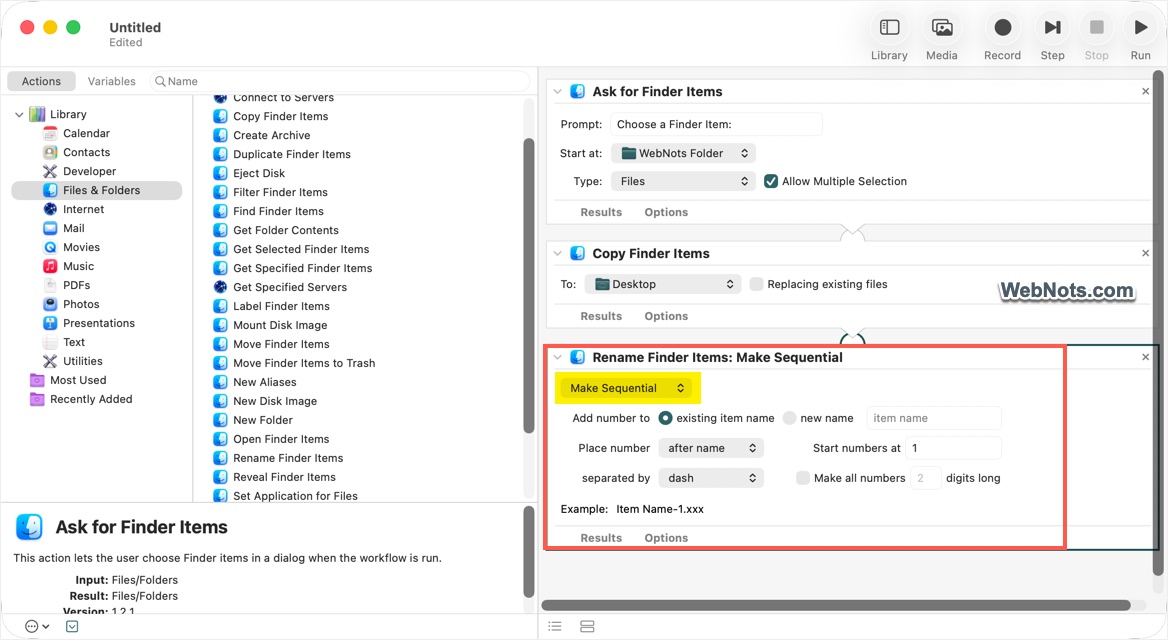Toggle Allow Multiple Selection checkbox
Screen dimensions: 1168x640
[x=771, y=181]
